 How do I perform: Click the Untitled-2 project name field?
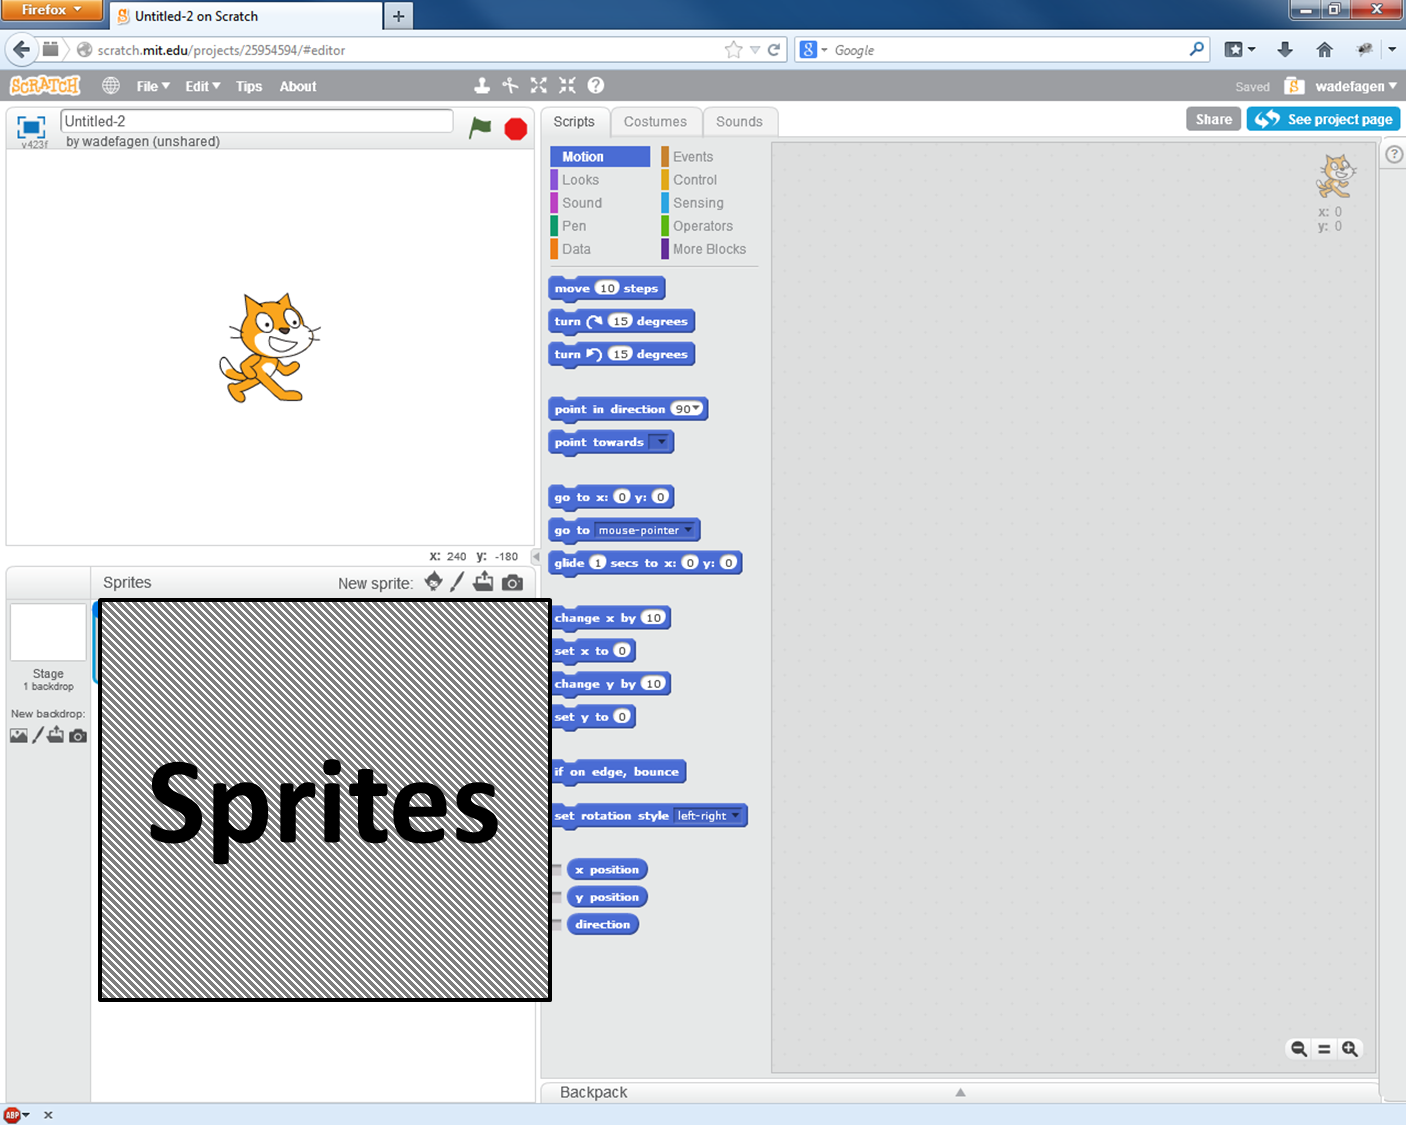pyautogui.click(x=256, y=121)
